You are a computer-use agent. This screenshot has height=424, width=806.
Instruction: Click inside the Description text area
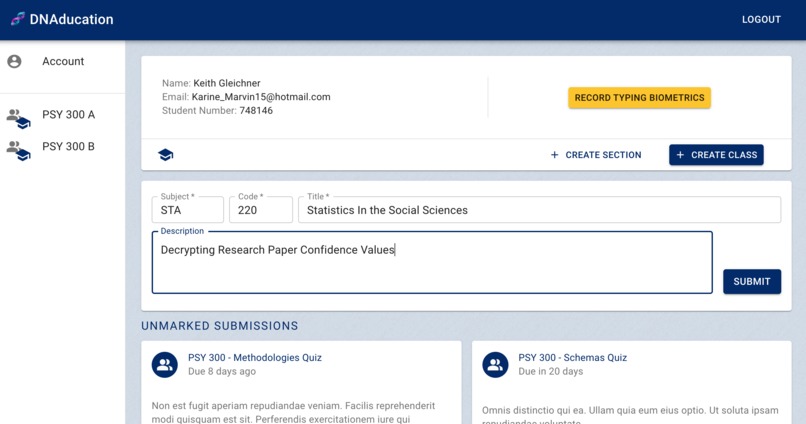click(x=432, y=263)
